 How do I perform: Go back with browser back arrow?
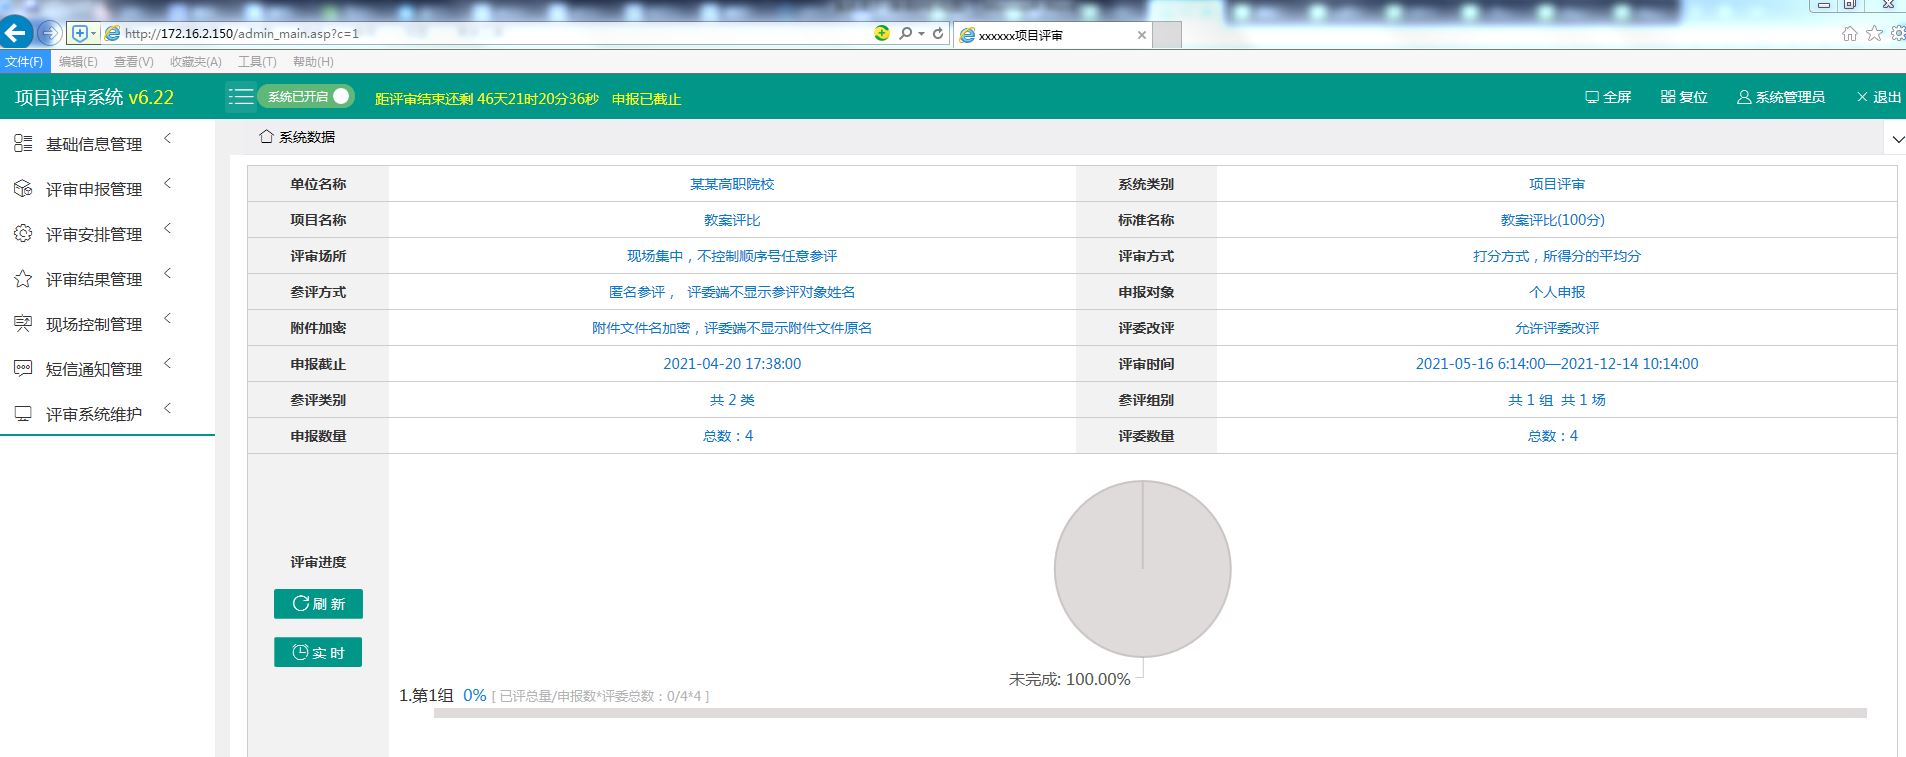pos(16,33)
